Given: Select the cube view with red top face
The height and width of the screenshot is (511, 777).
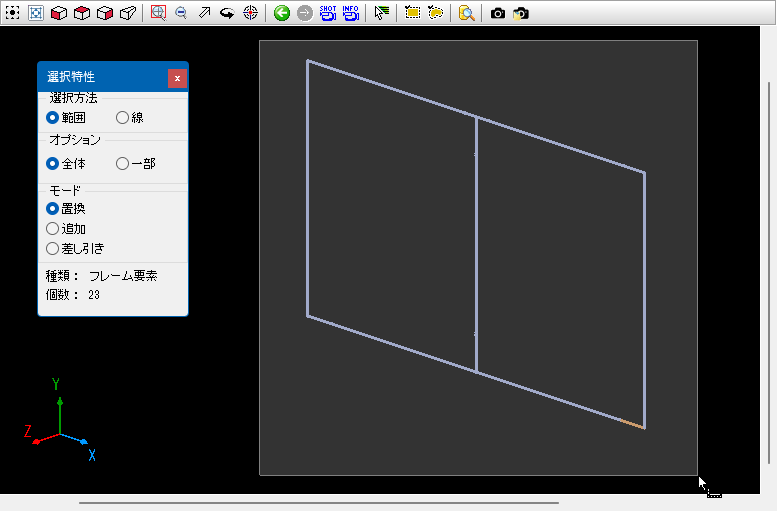Looking at the screenshot, I should (x=82, y=13).
